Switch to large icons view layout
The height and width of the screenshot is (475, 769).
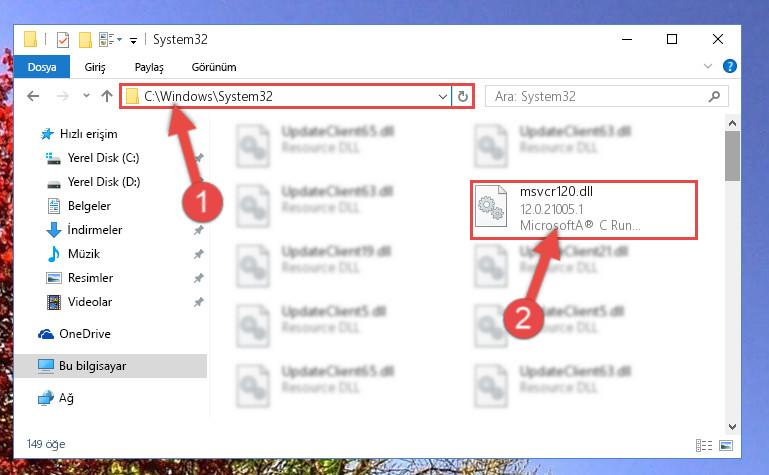726,445
